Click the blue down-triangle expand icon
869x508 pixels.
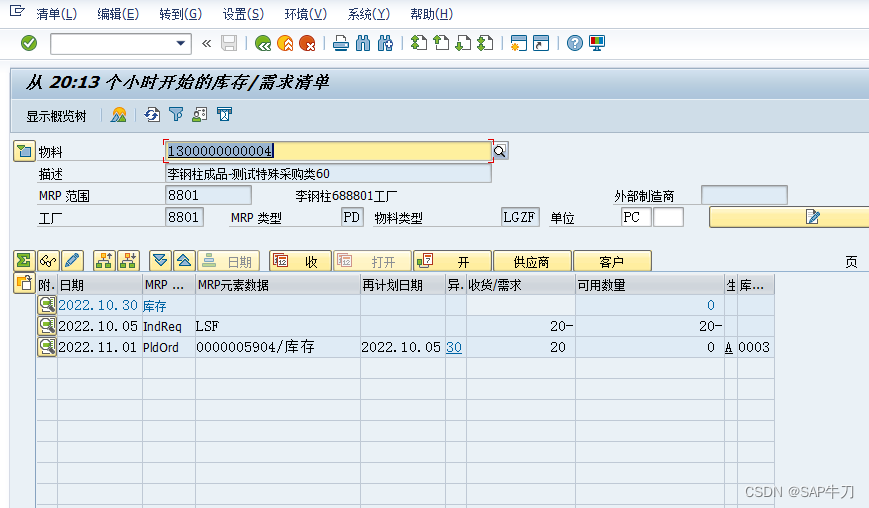[160, 261]
